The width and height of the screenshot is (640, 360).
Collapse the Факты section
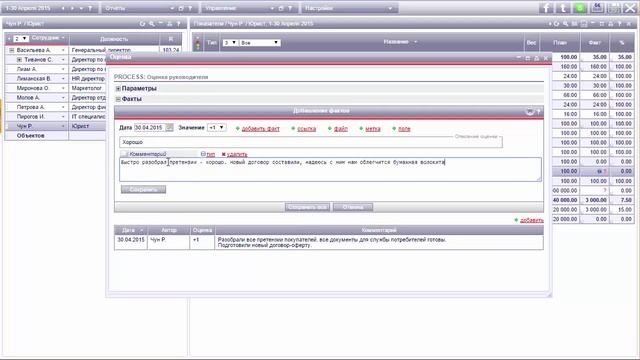tap(118, 99)
